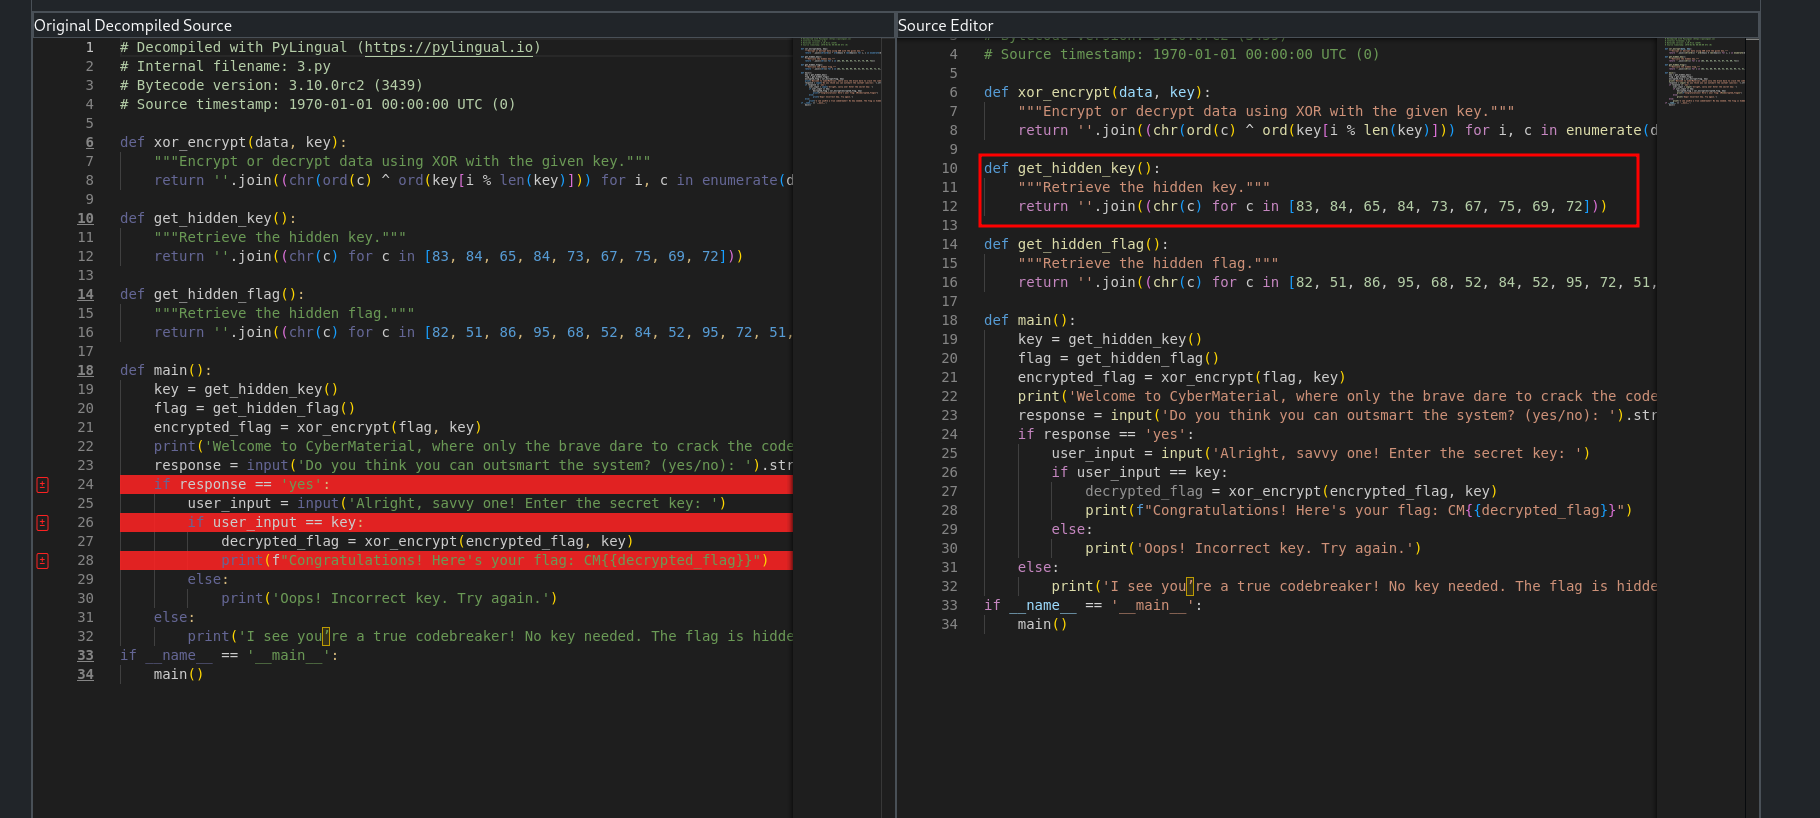Click "if __name__ == '__main__':" in left panel
1820x818 pixels.
[229, 655]
